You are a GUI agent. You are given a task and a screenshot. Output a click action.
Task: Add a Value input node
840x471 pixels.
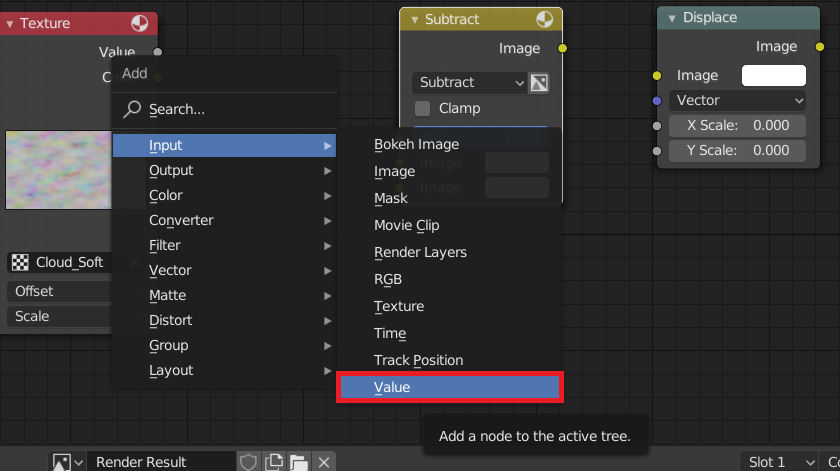click(450, 387)
